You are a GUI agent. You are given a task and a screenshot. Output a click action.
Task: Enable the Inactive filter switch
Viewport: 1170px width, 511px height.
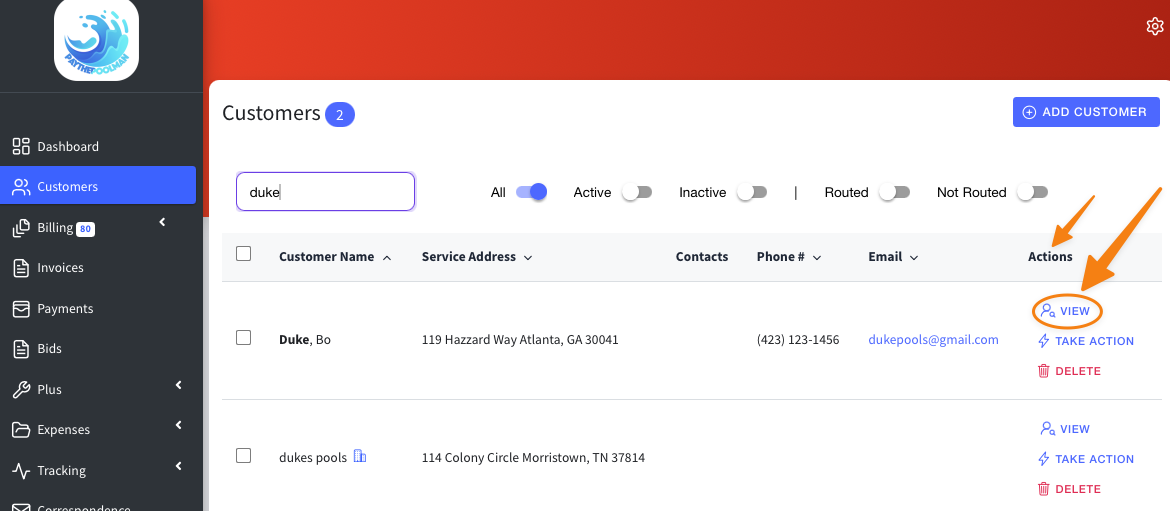click(752, 192)
